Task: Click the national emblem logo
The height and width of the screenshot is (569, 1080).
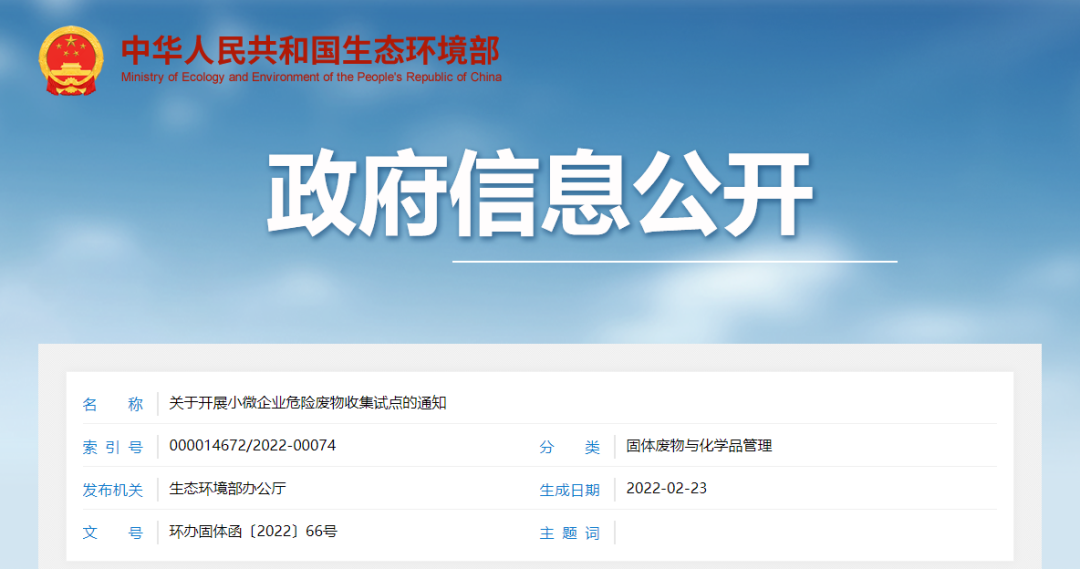Action: coord(71,61)
